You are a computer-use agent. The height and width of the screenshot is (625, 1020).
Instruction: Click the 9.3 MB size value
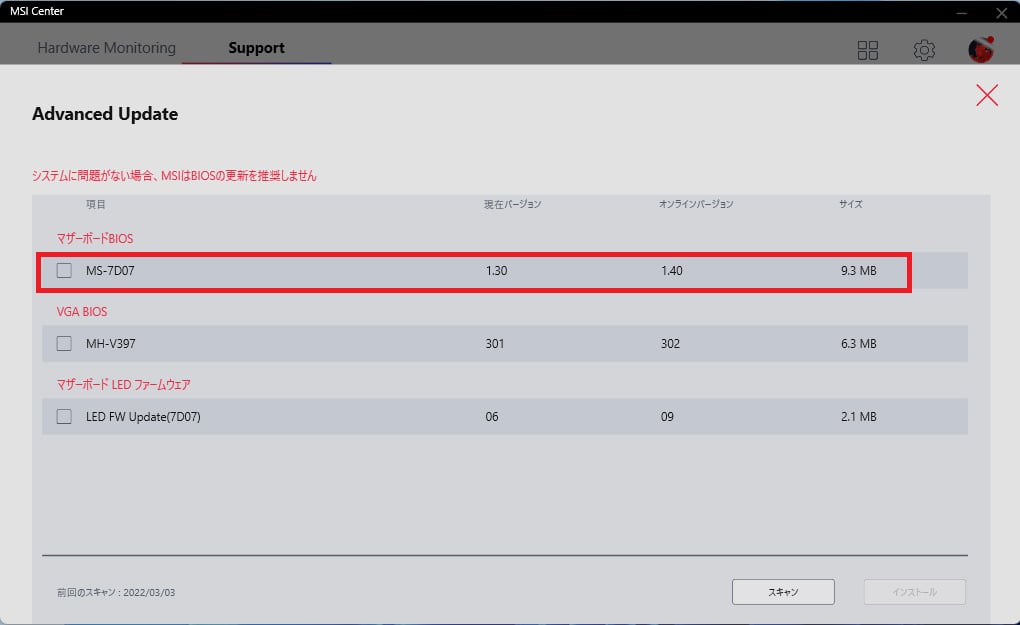click(859, 271)
